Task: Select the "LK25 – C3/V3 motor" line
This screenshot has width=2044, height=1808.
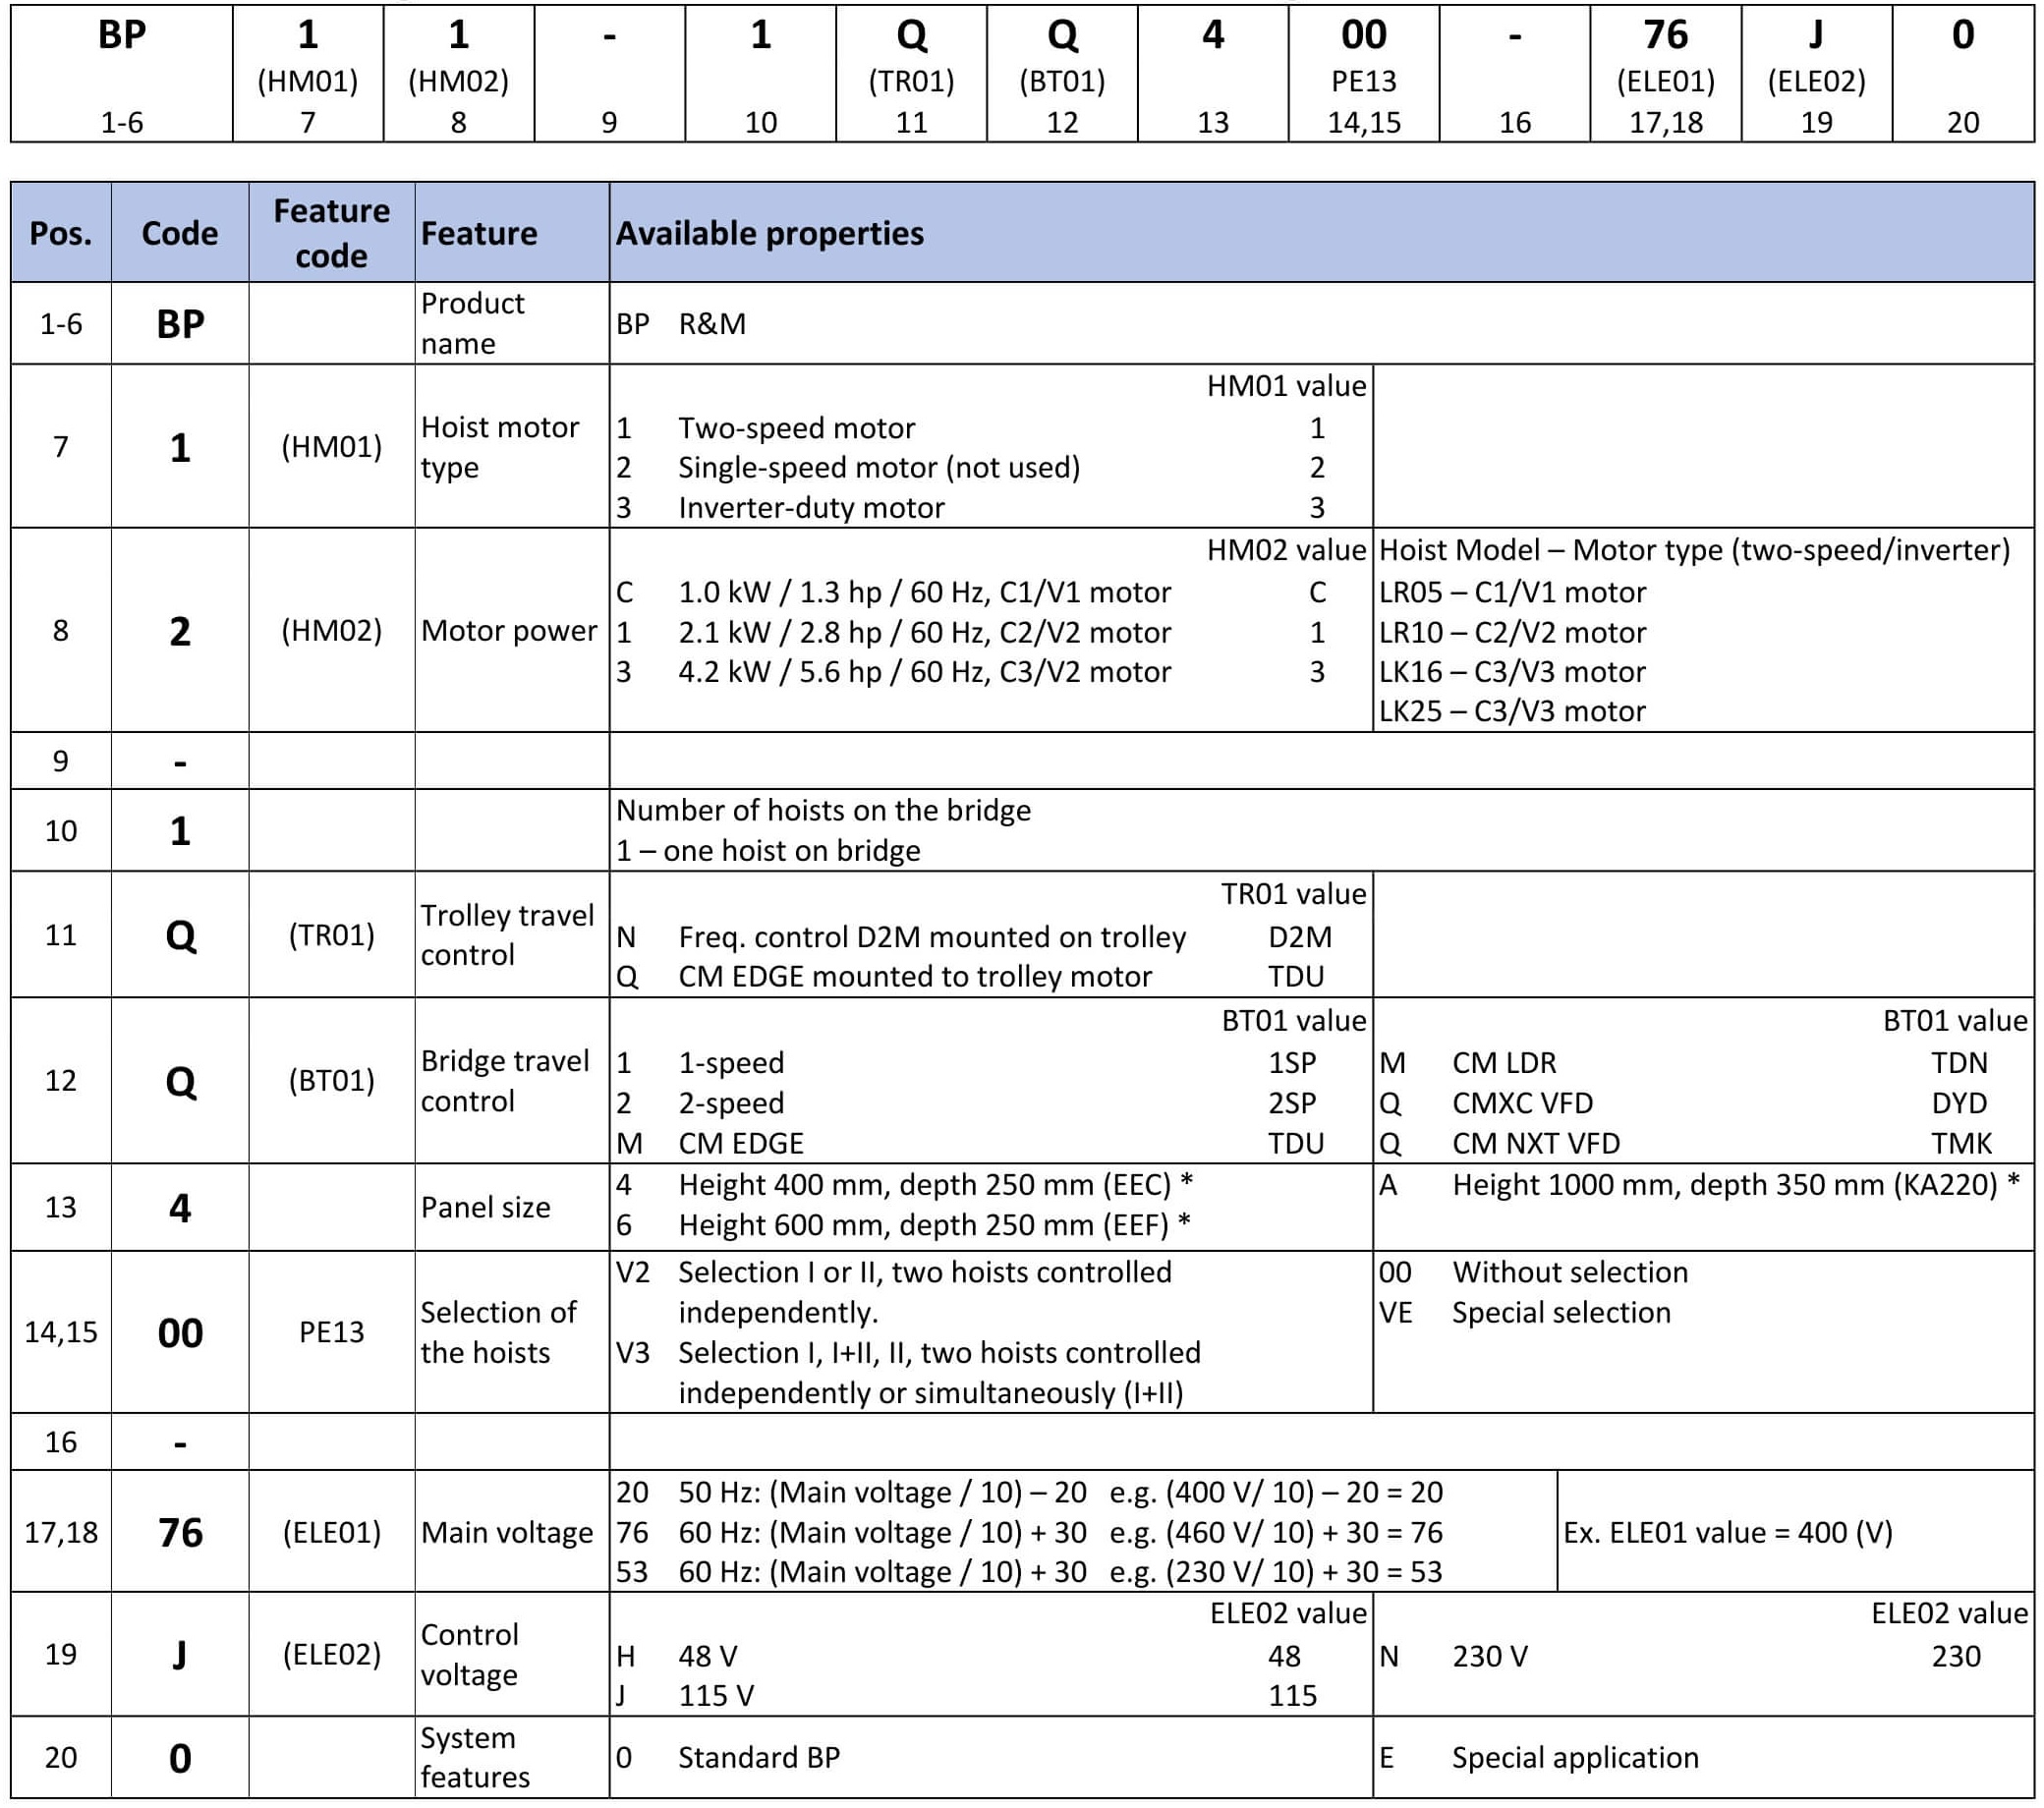Action: [x=1512, y=711]
